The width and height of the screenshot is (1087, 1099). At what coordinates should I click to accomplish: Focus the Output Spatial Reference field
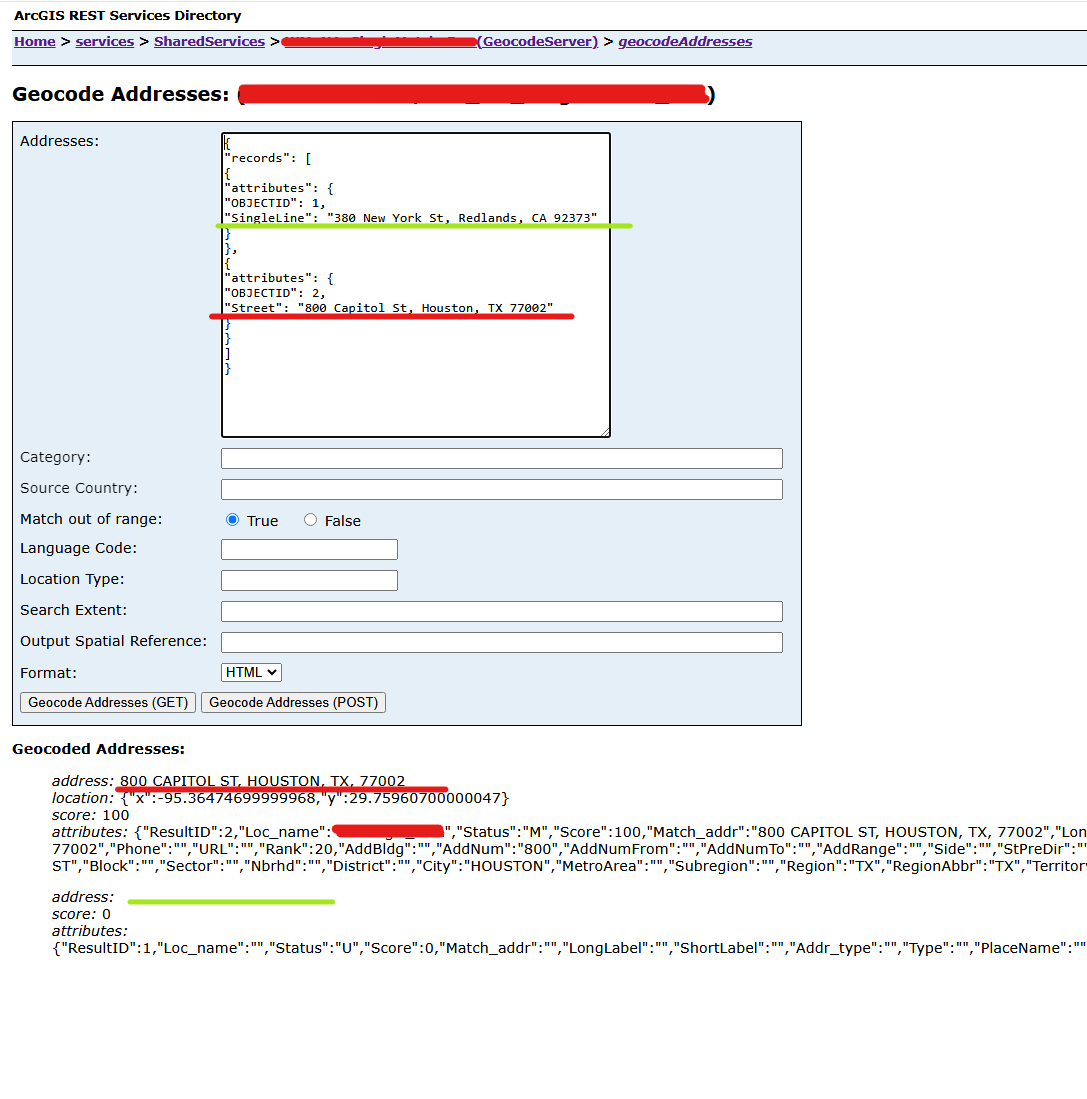click(x=502, y=642)
